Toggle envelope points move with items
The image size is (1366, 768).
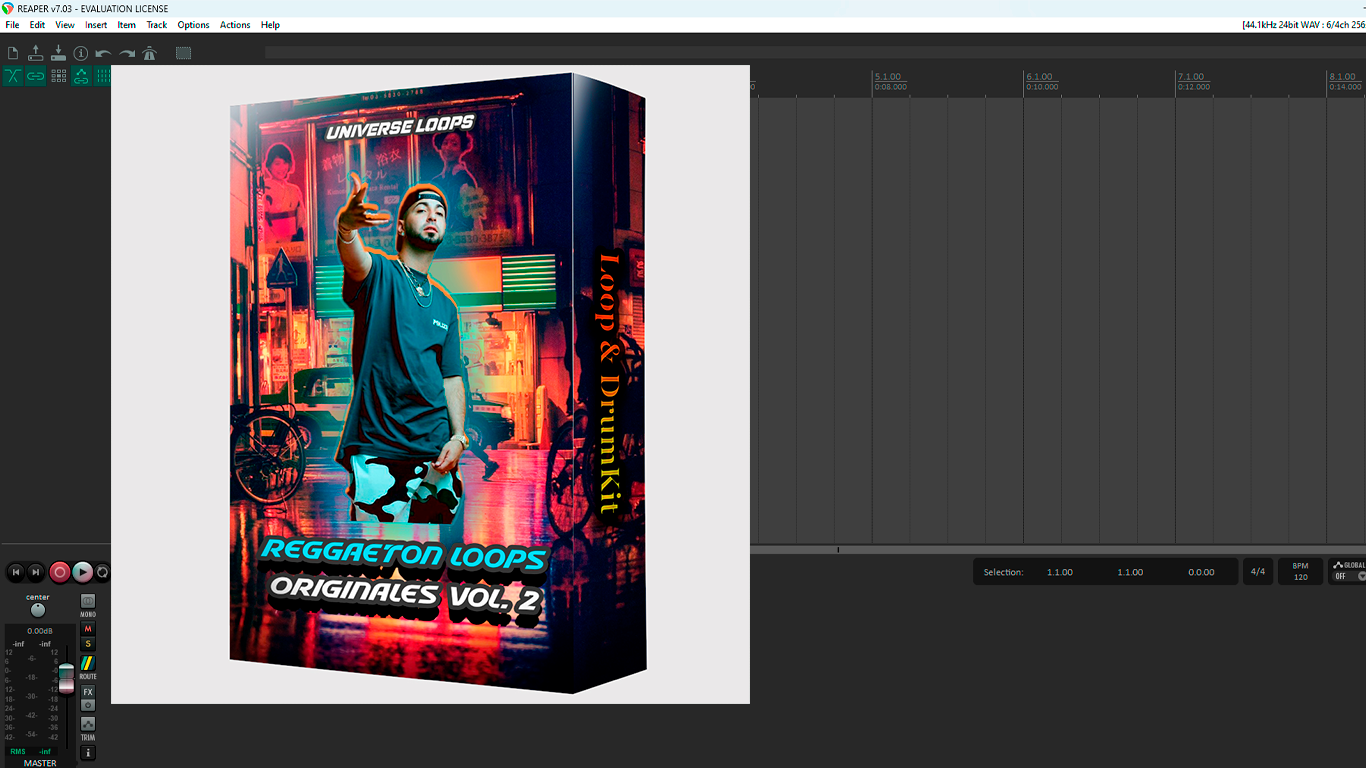(81, 76)
